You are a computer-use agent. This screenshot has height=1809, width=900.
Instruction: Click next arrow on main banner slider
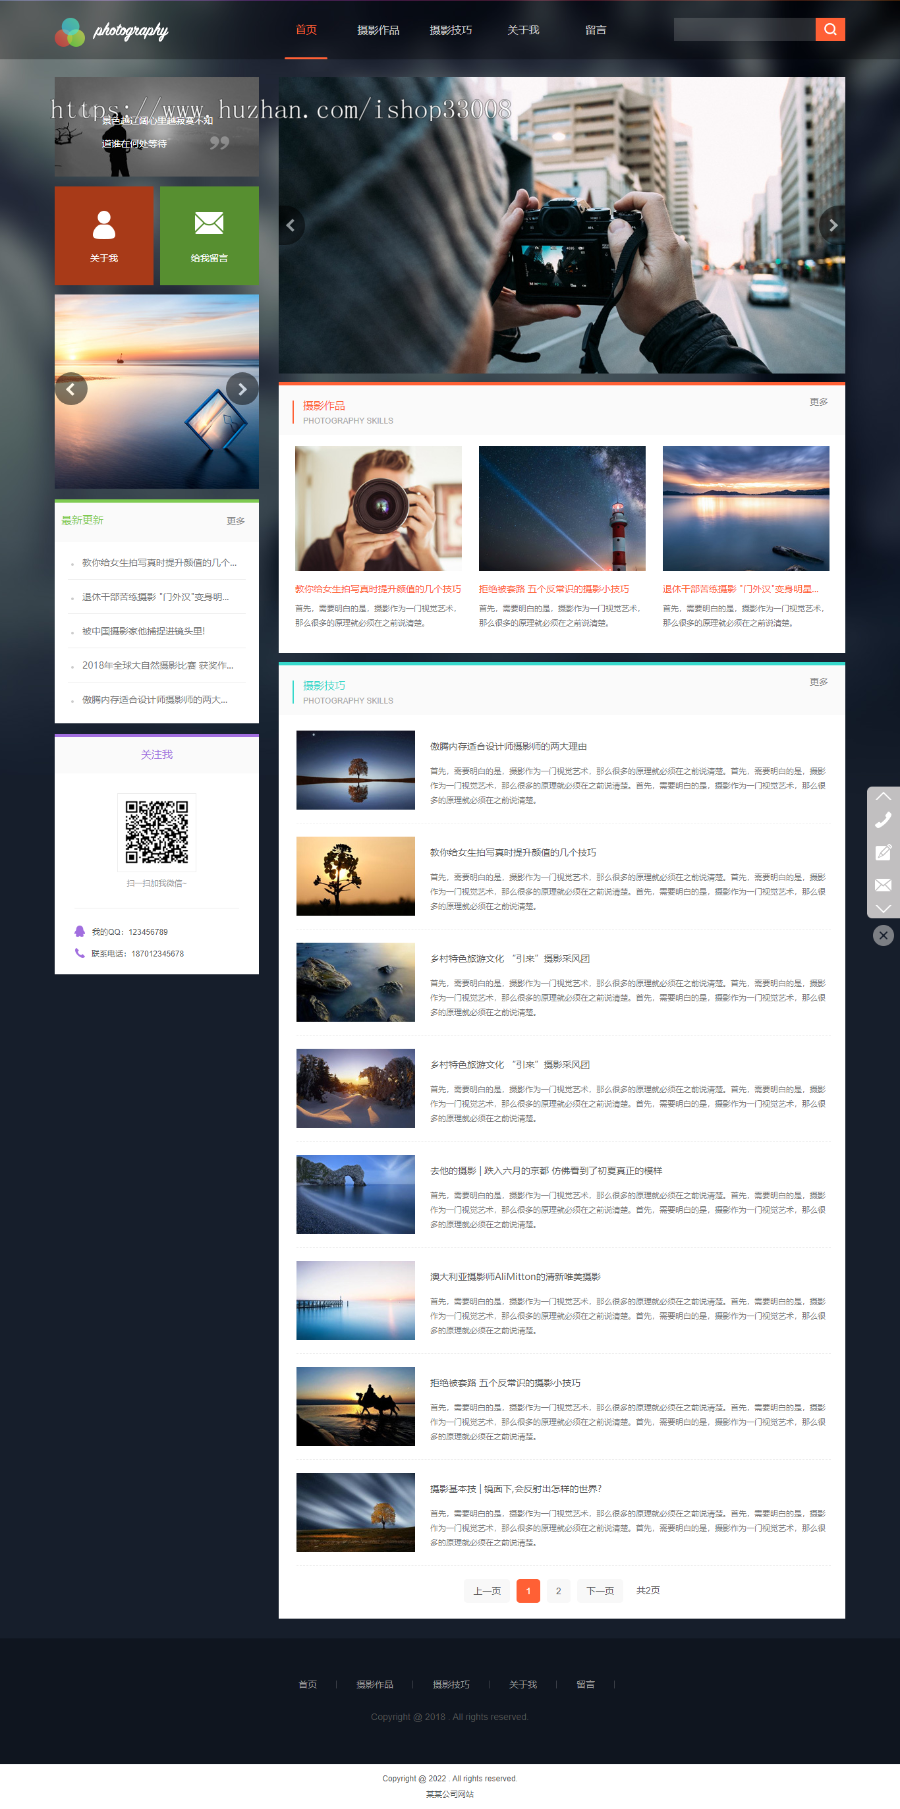[833, 225]
